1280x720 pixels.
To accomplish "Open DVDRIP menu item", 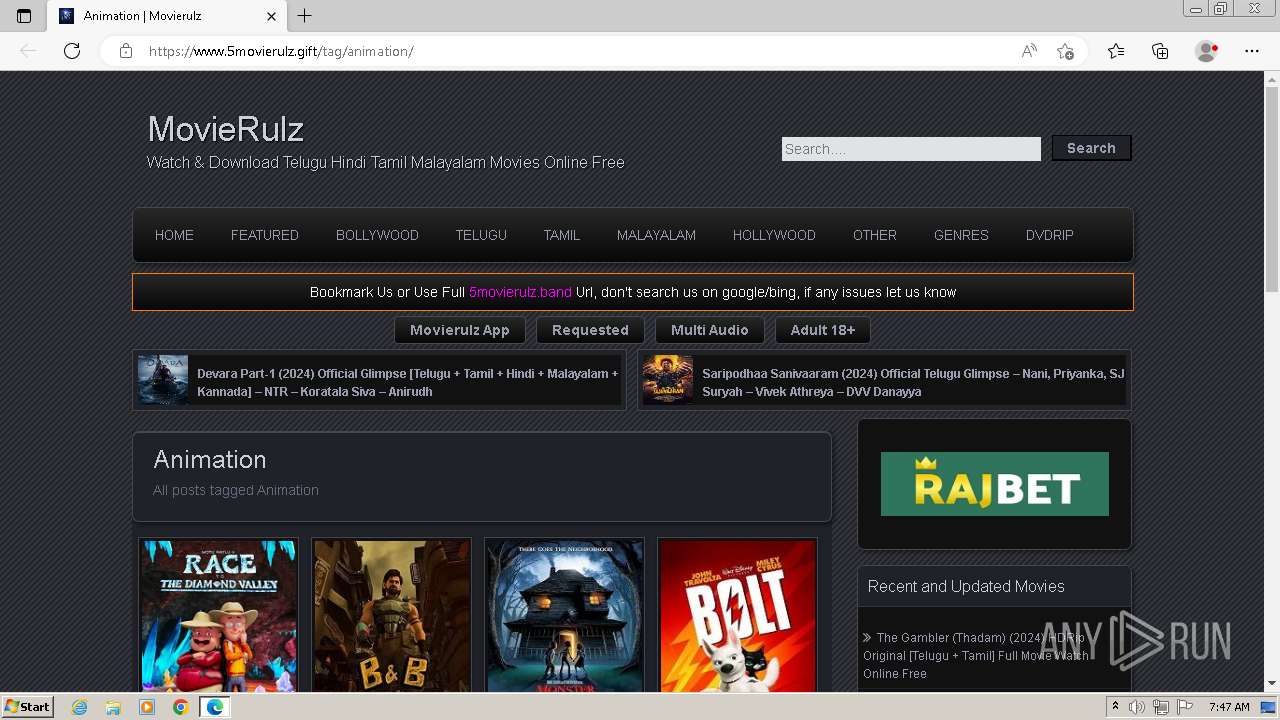I will pyautogui.click(x=1050, y=235).
